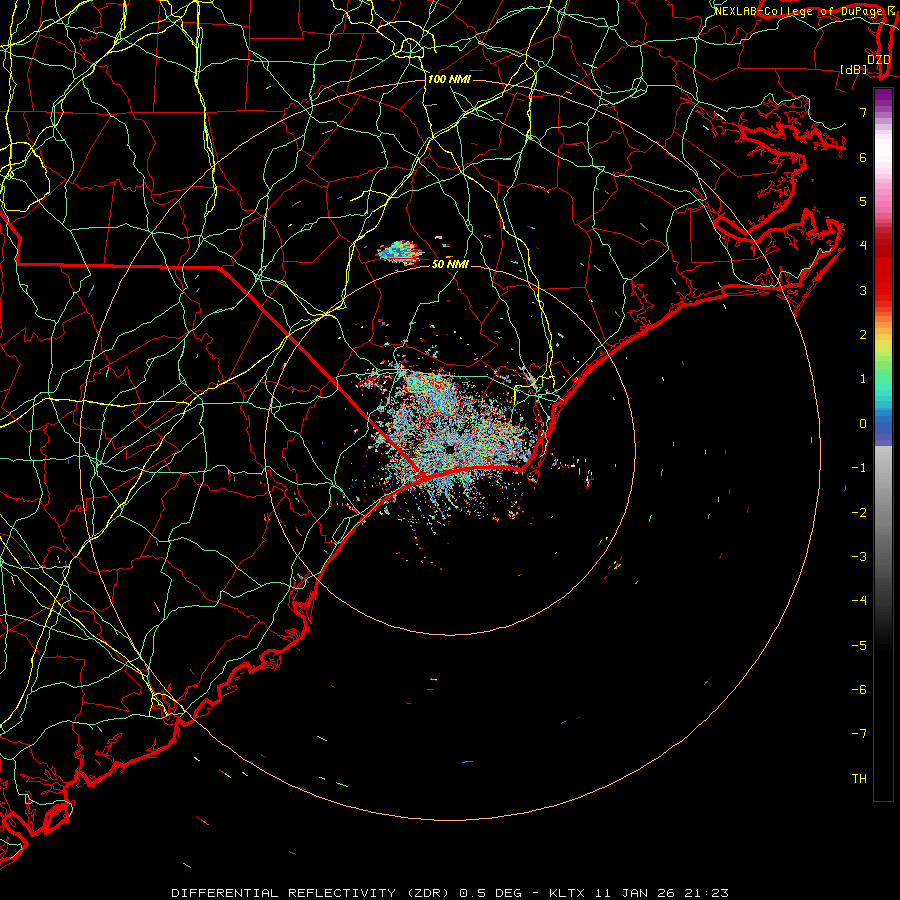Screen dimensions: 900x900
Task: Select the 1 value on the color scale
Action: coord(863,379)
